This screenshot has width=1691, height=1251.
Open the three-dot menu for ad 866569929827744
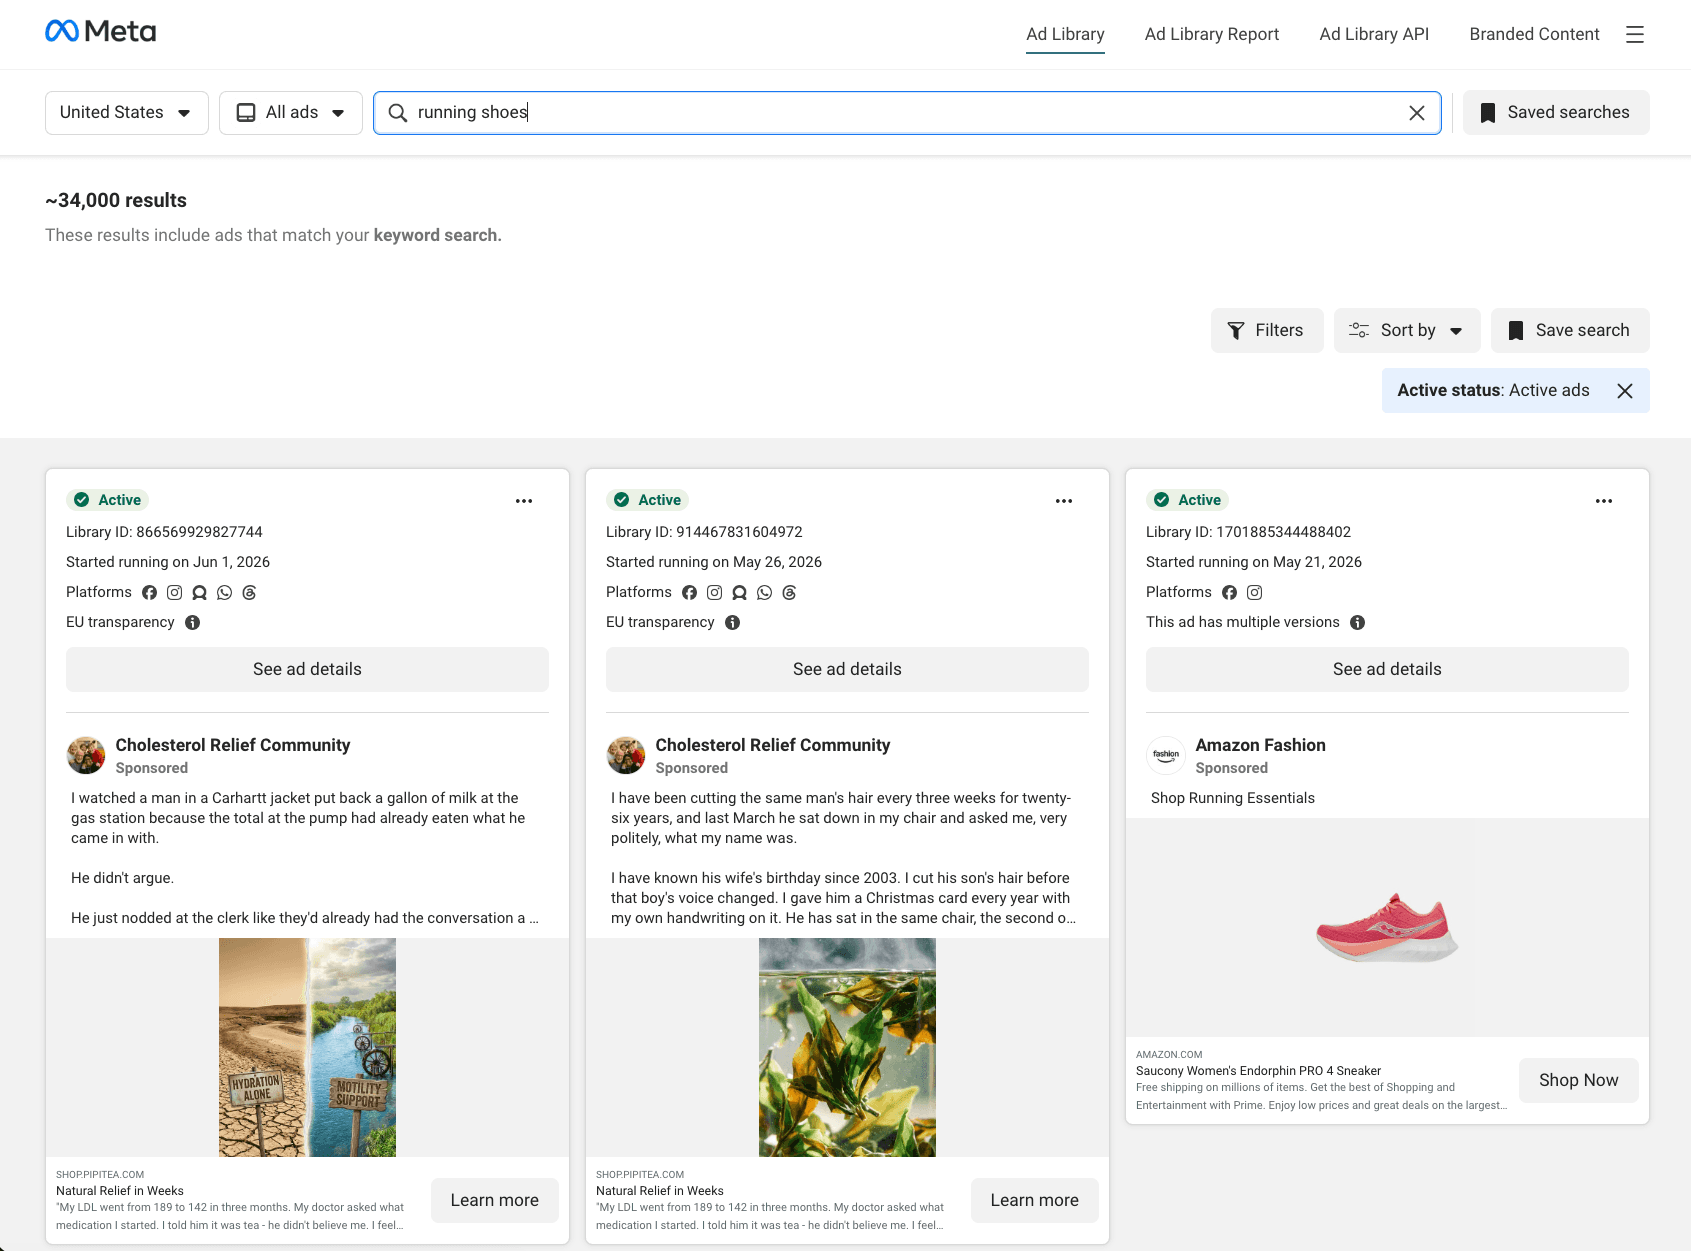524,501
